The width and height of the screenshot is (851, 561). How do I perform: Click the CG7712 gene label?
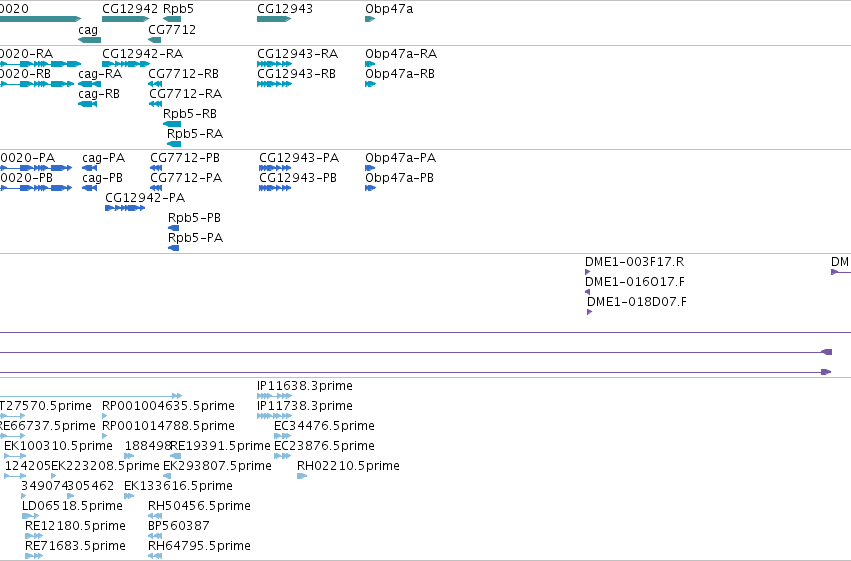(x=172, y=30)
